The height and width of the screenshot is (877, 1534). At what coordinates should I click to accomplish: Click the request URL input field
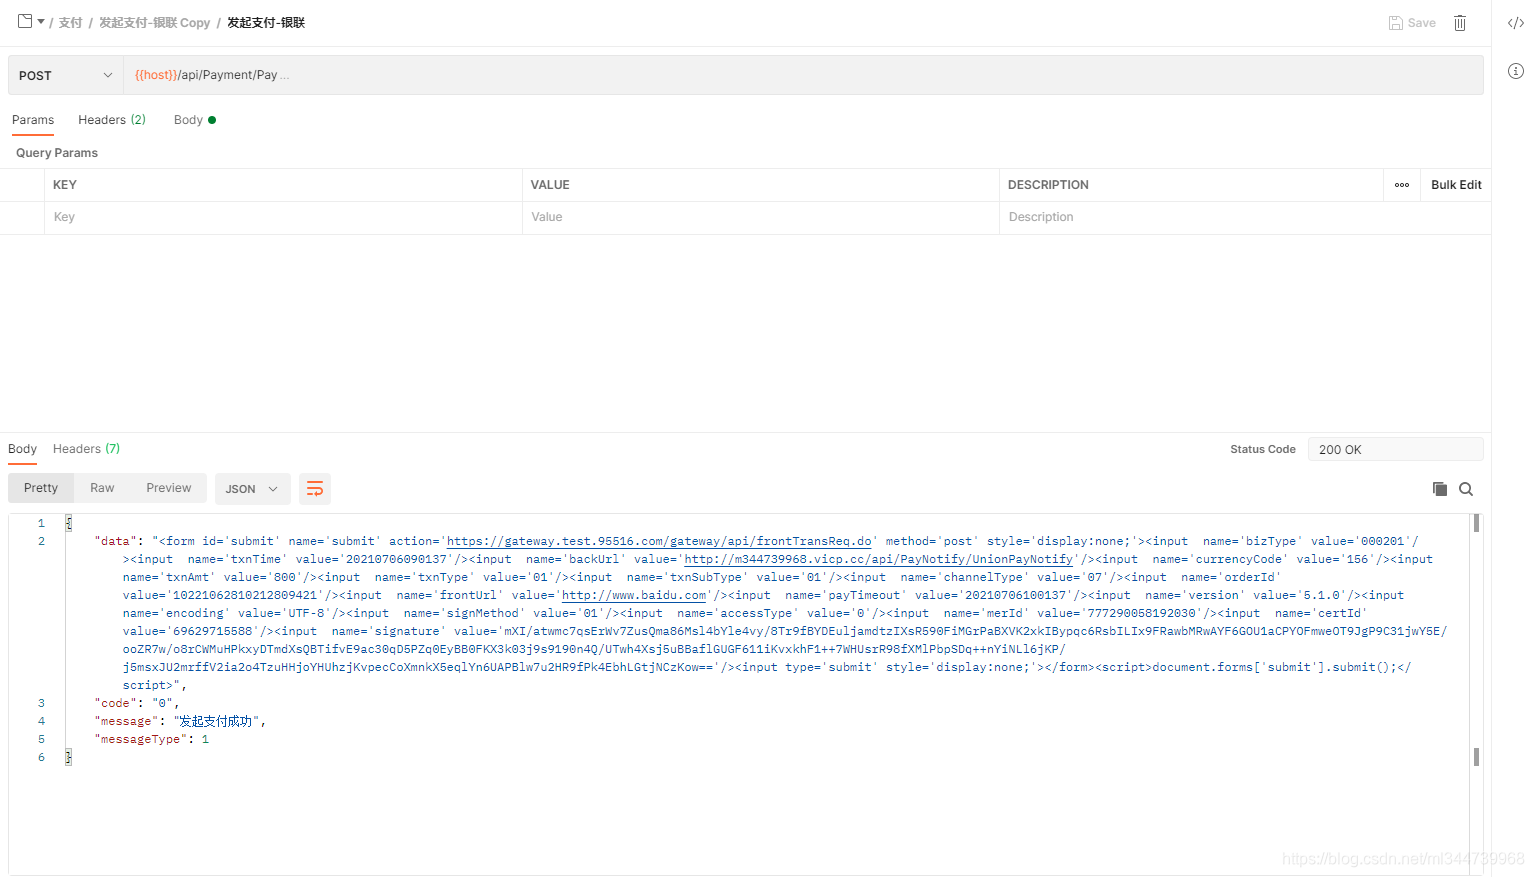click(803, 75)
